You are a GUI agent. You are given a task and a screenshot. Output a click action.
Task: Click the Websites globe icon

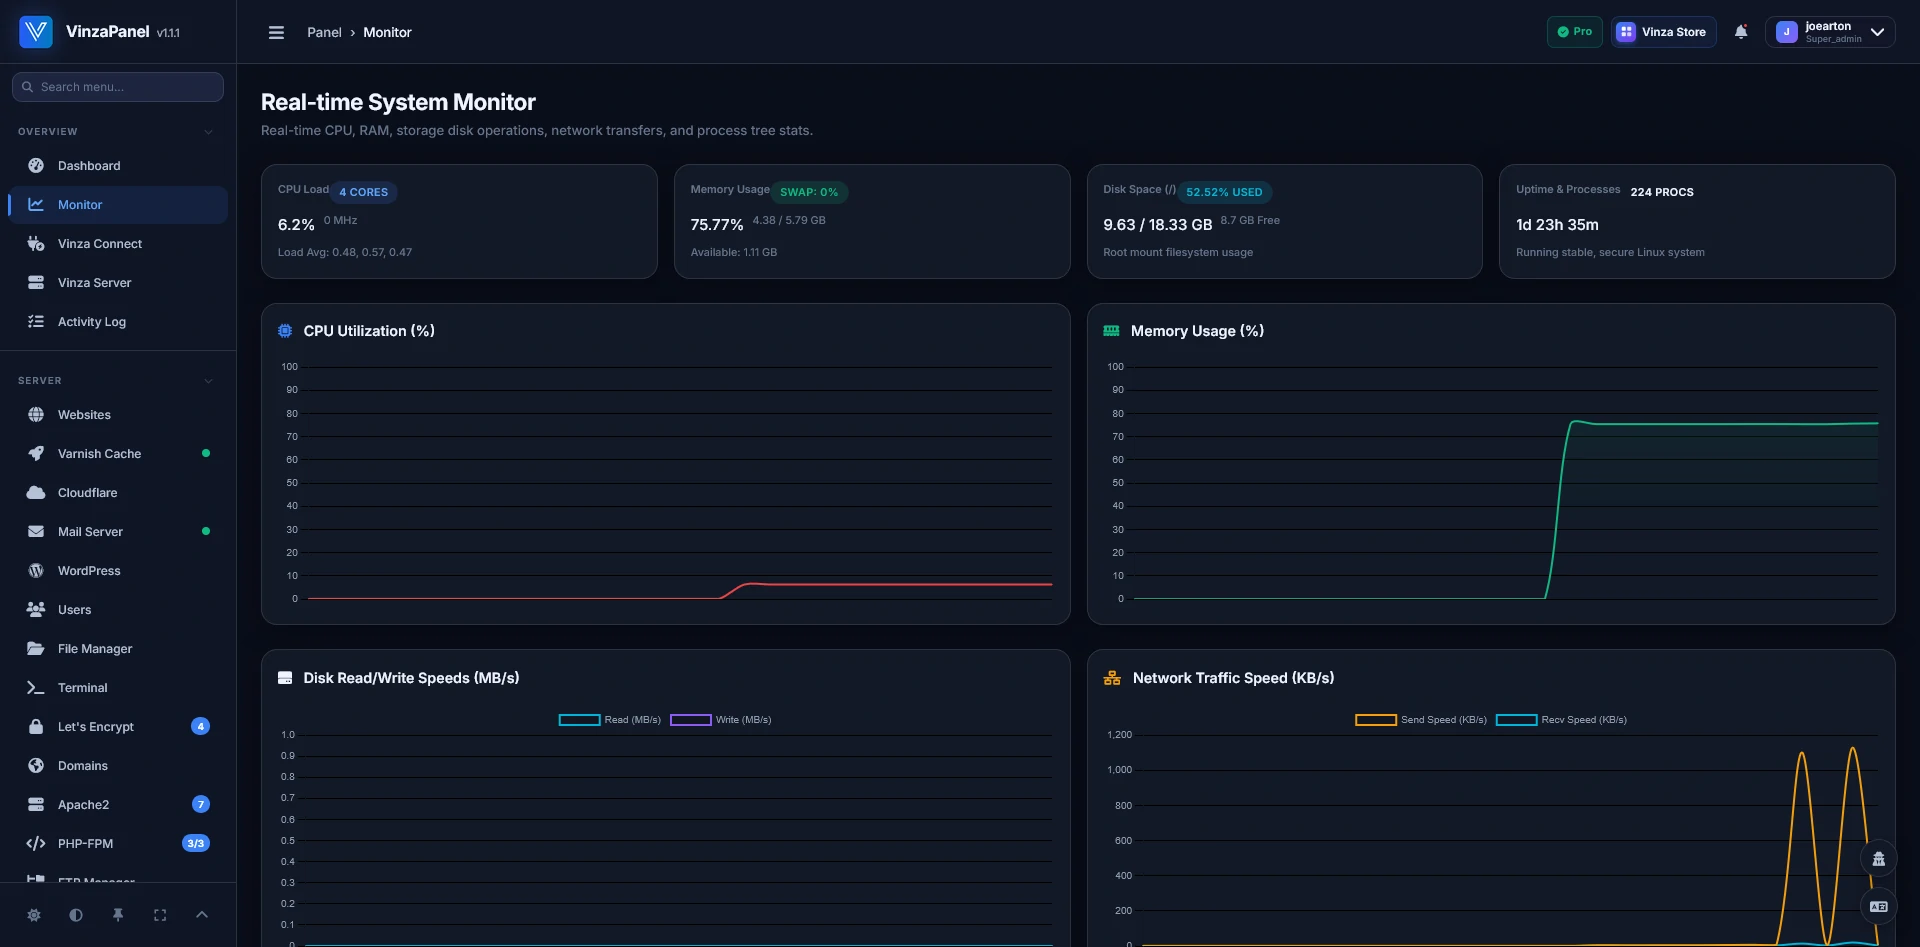36,415
